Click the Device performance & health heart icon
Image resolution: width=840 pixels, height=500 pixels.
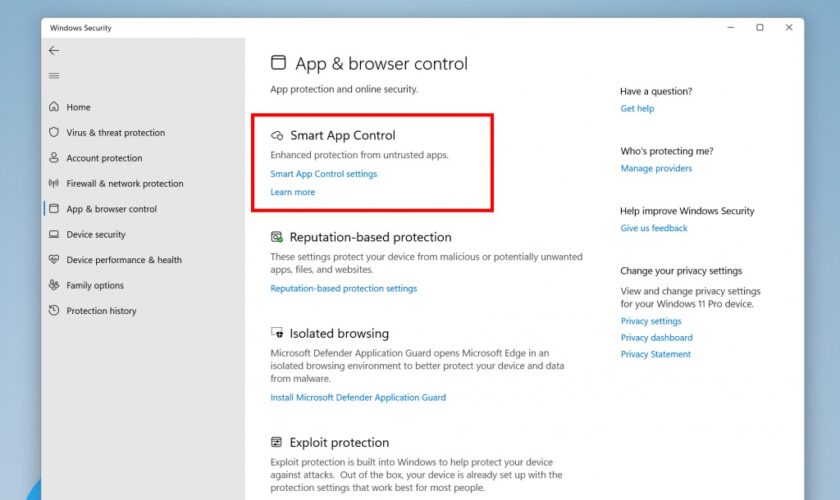tap(54, 260)
